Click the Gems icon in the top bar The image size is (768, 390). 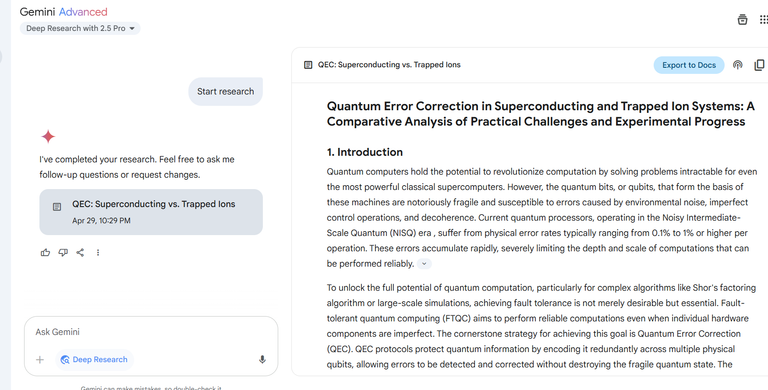(x=743, y=20)
